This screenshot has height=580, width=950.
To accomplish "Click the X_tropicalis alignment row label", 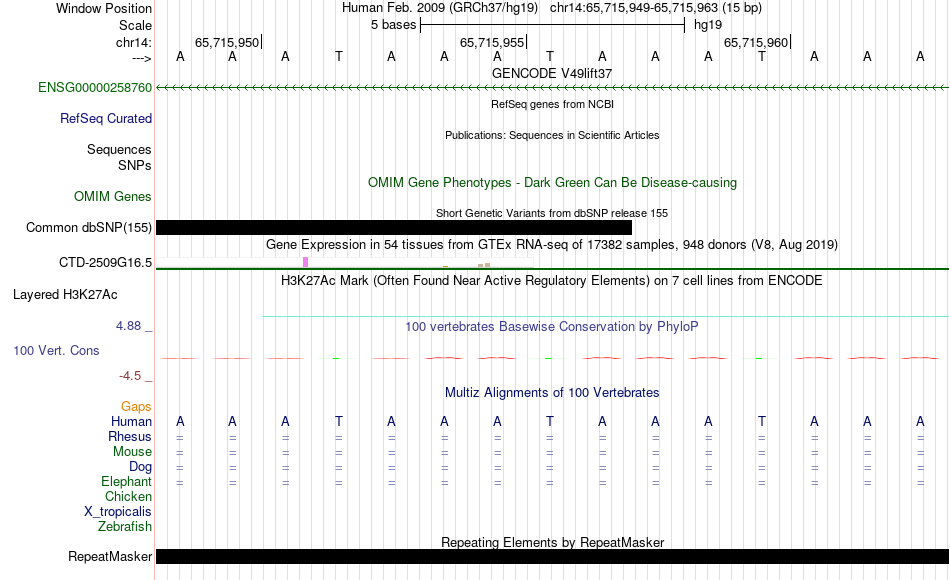I will pos(118,512).
